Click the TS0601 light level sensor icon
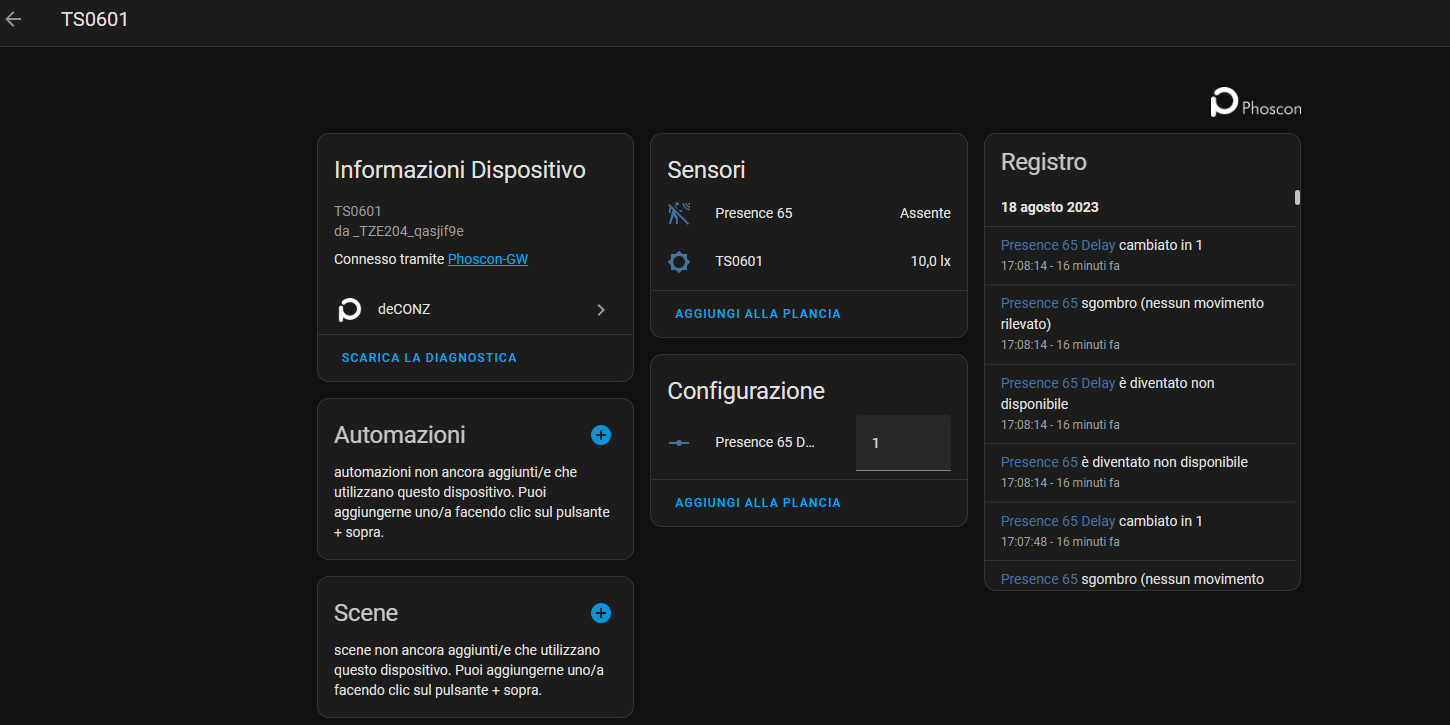 coord(679,261)
